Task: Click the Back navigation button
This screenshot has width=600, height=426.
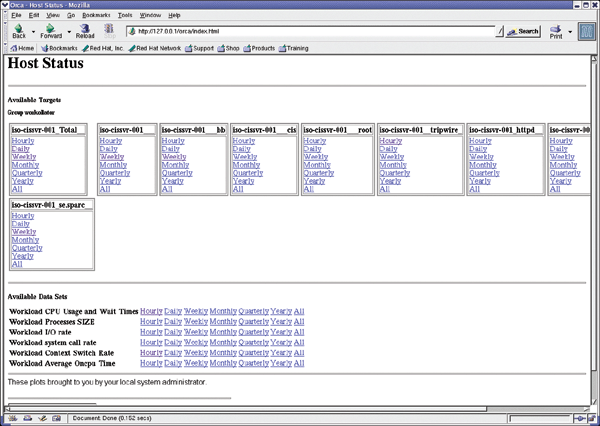Action: click(x=18, y=31)
